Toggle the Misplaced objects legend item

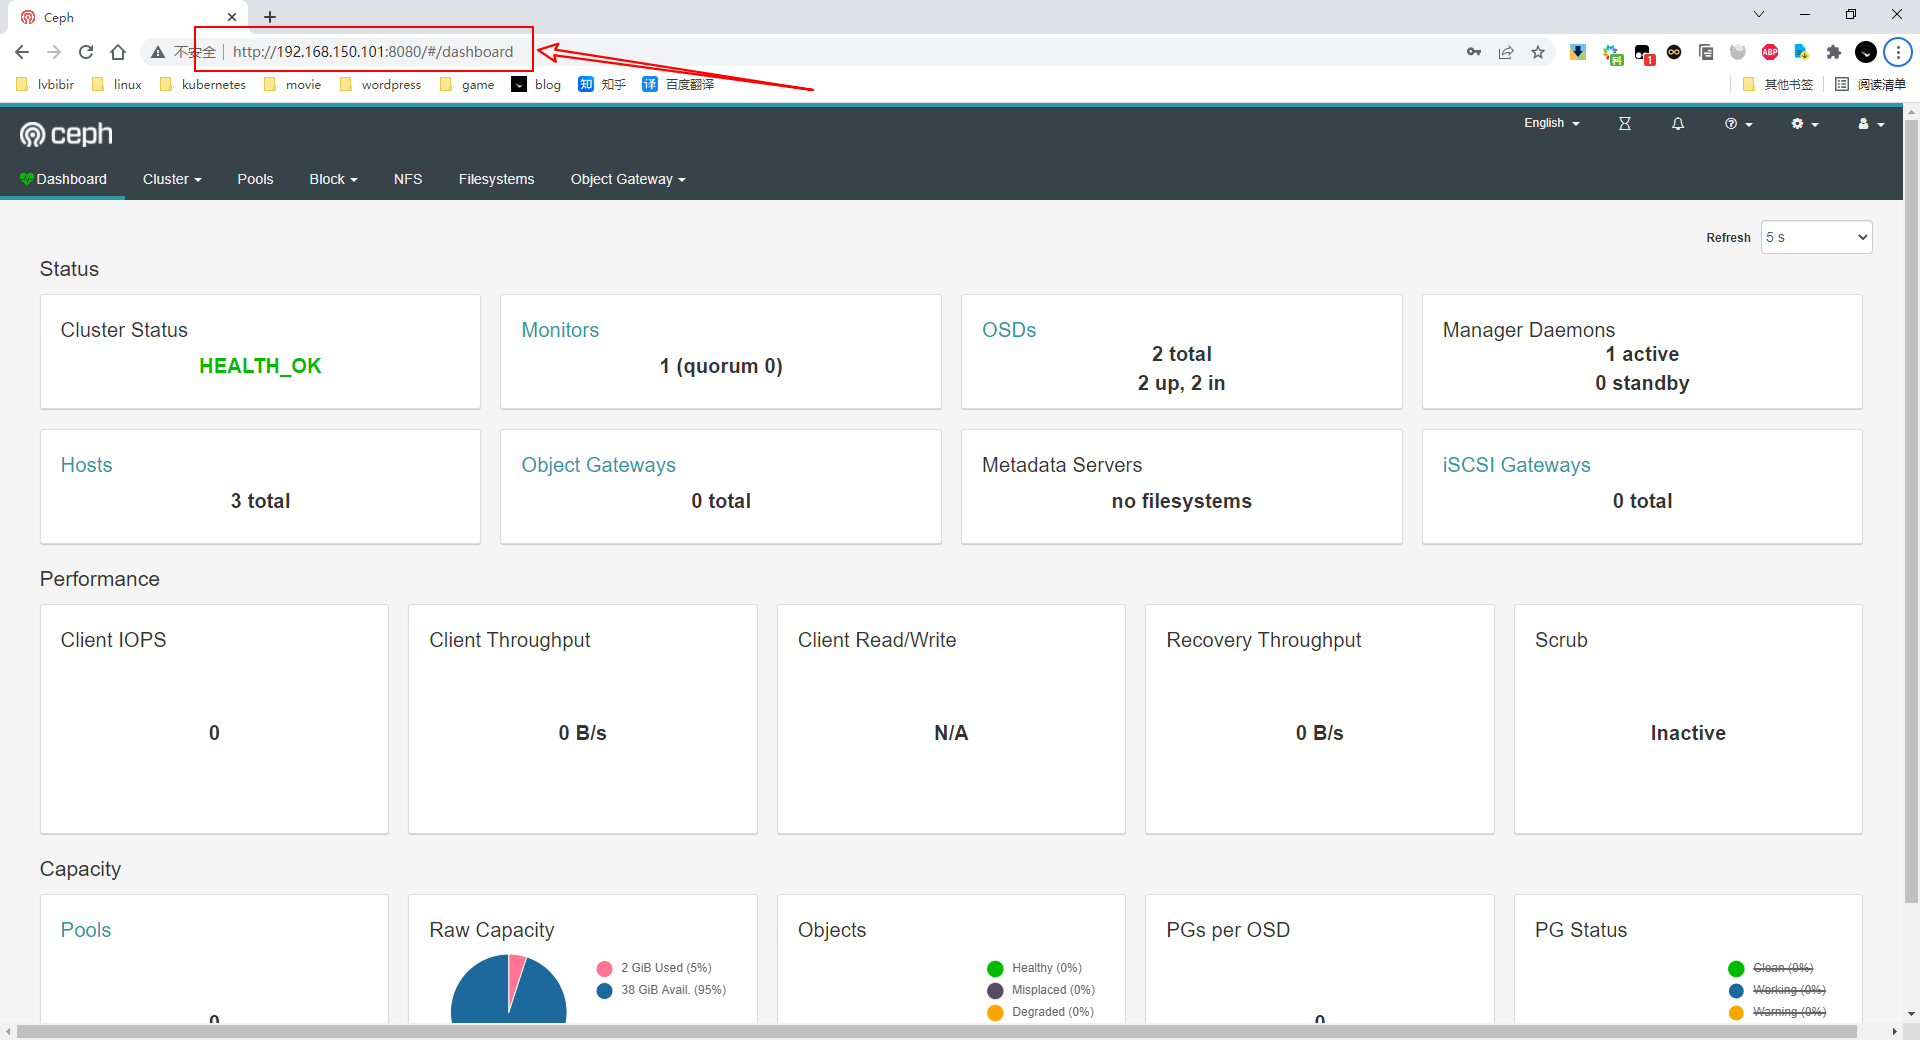(1052, 990)
